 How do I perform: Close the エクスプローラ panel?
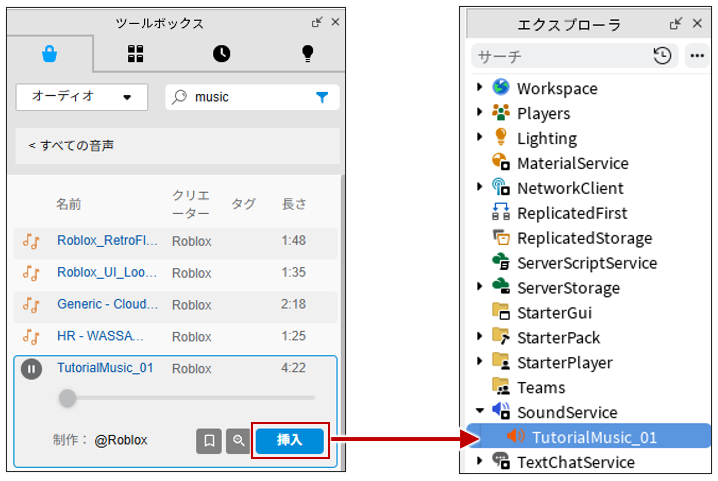tap(697, 23)
